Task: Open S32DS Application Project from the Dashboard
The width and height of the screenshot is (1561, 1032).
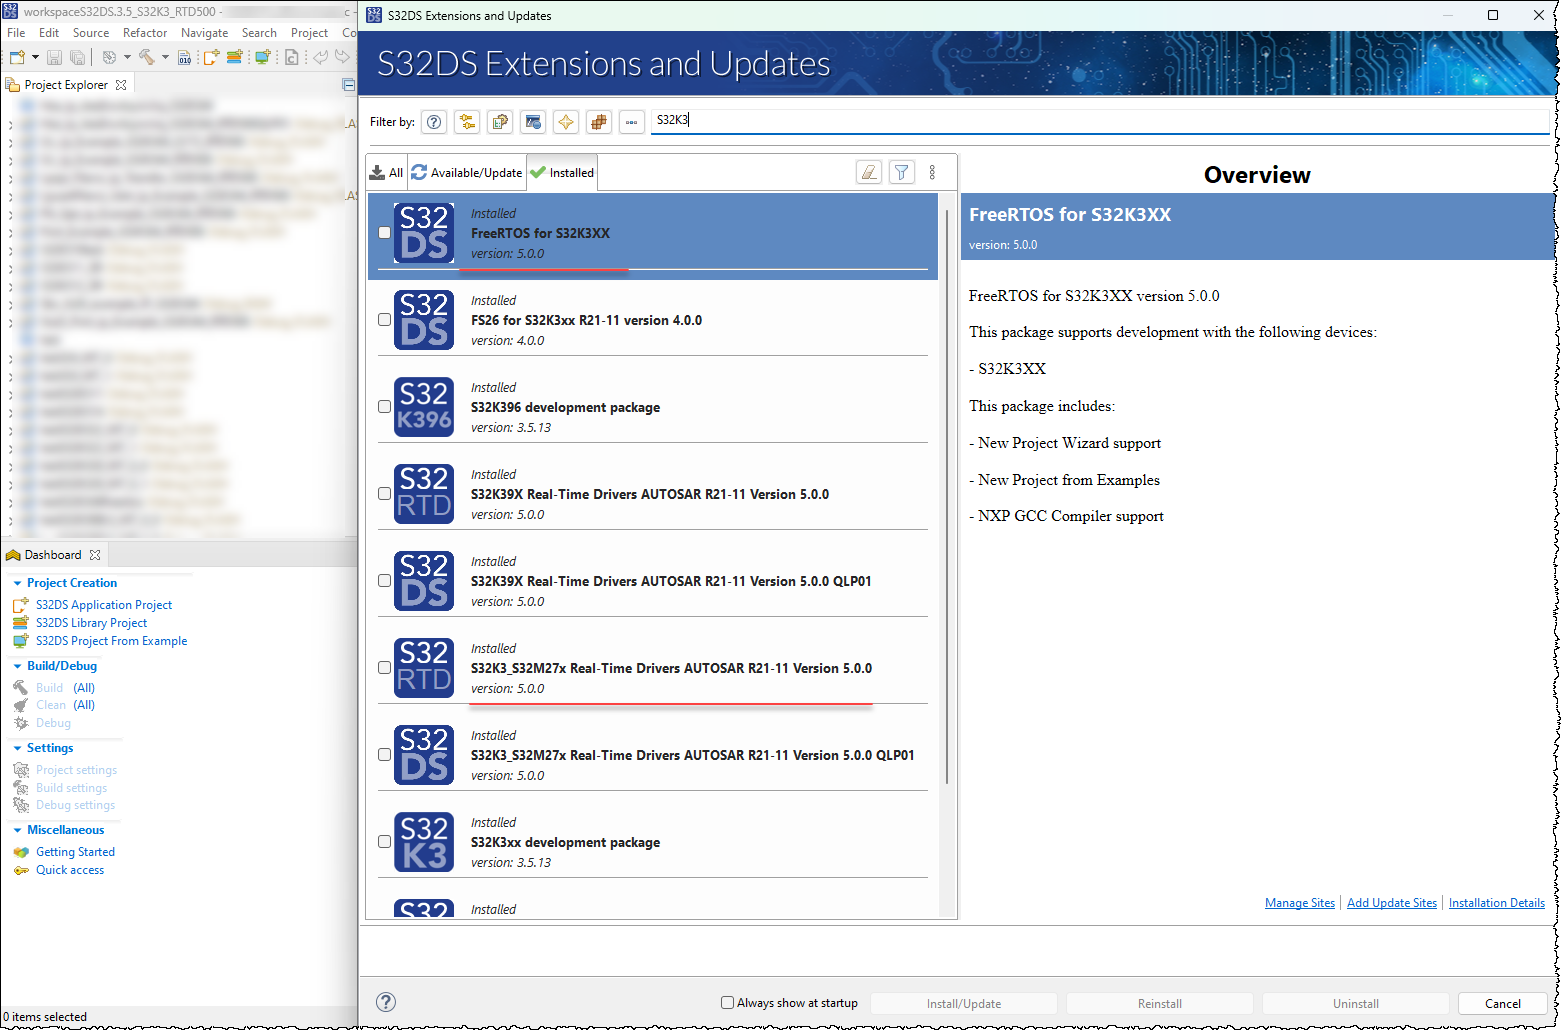Action: (x=104, y=604)
